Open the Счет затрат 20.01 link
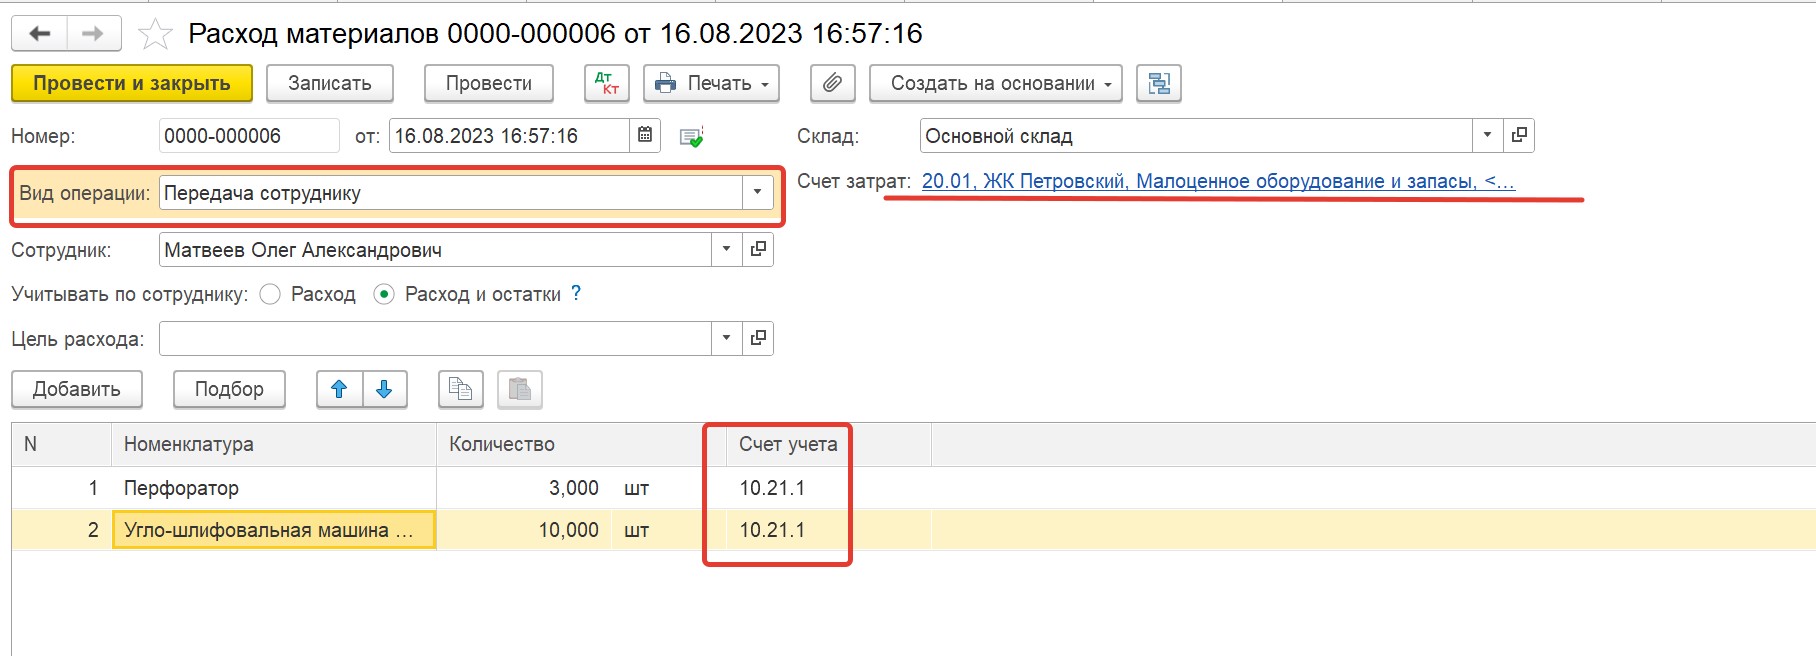Screen dimensions: 1816x656 pyautogui.click(x=1218, y=181)
